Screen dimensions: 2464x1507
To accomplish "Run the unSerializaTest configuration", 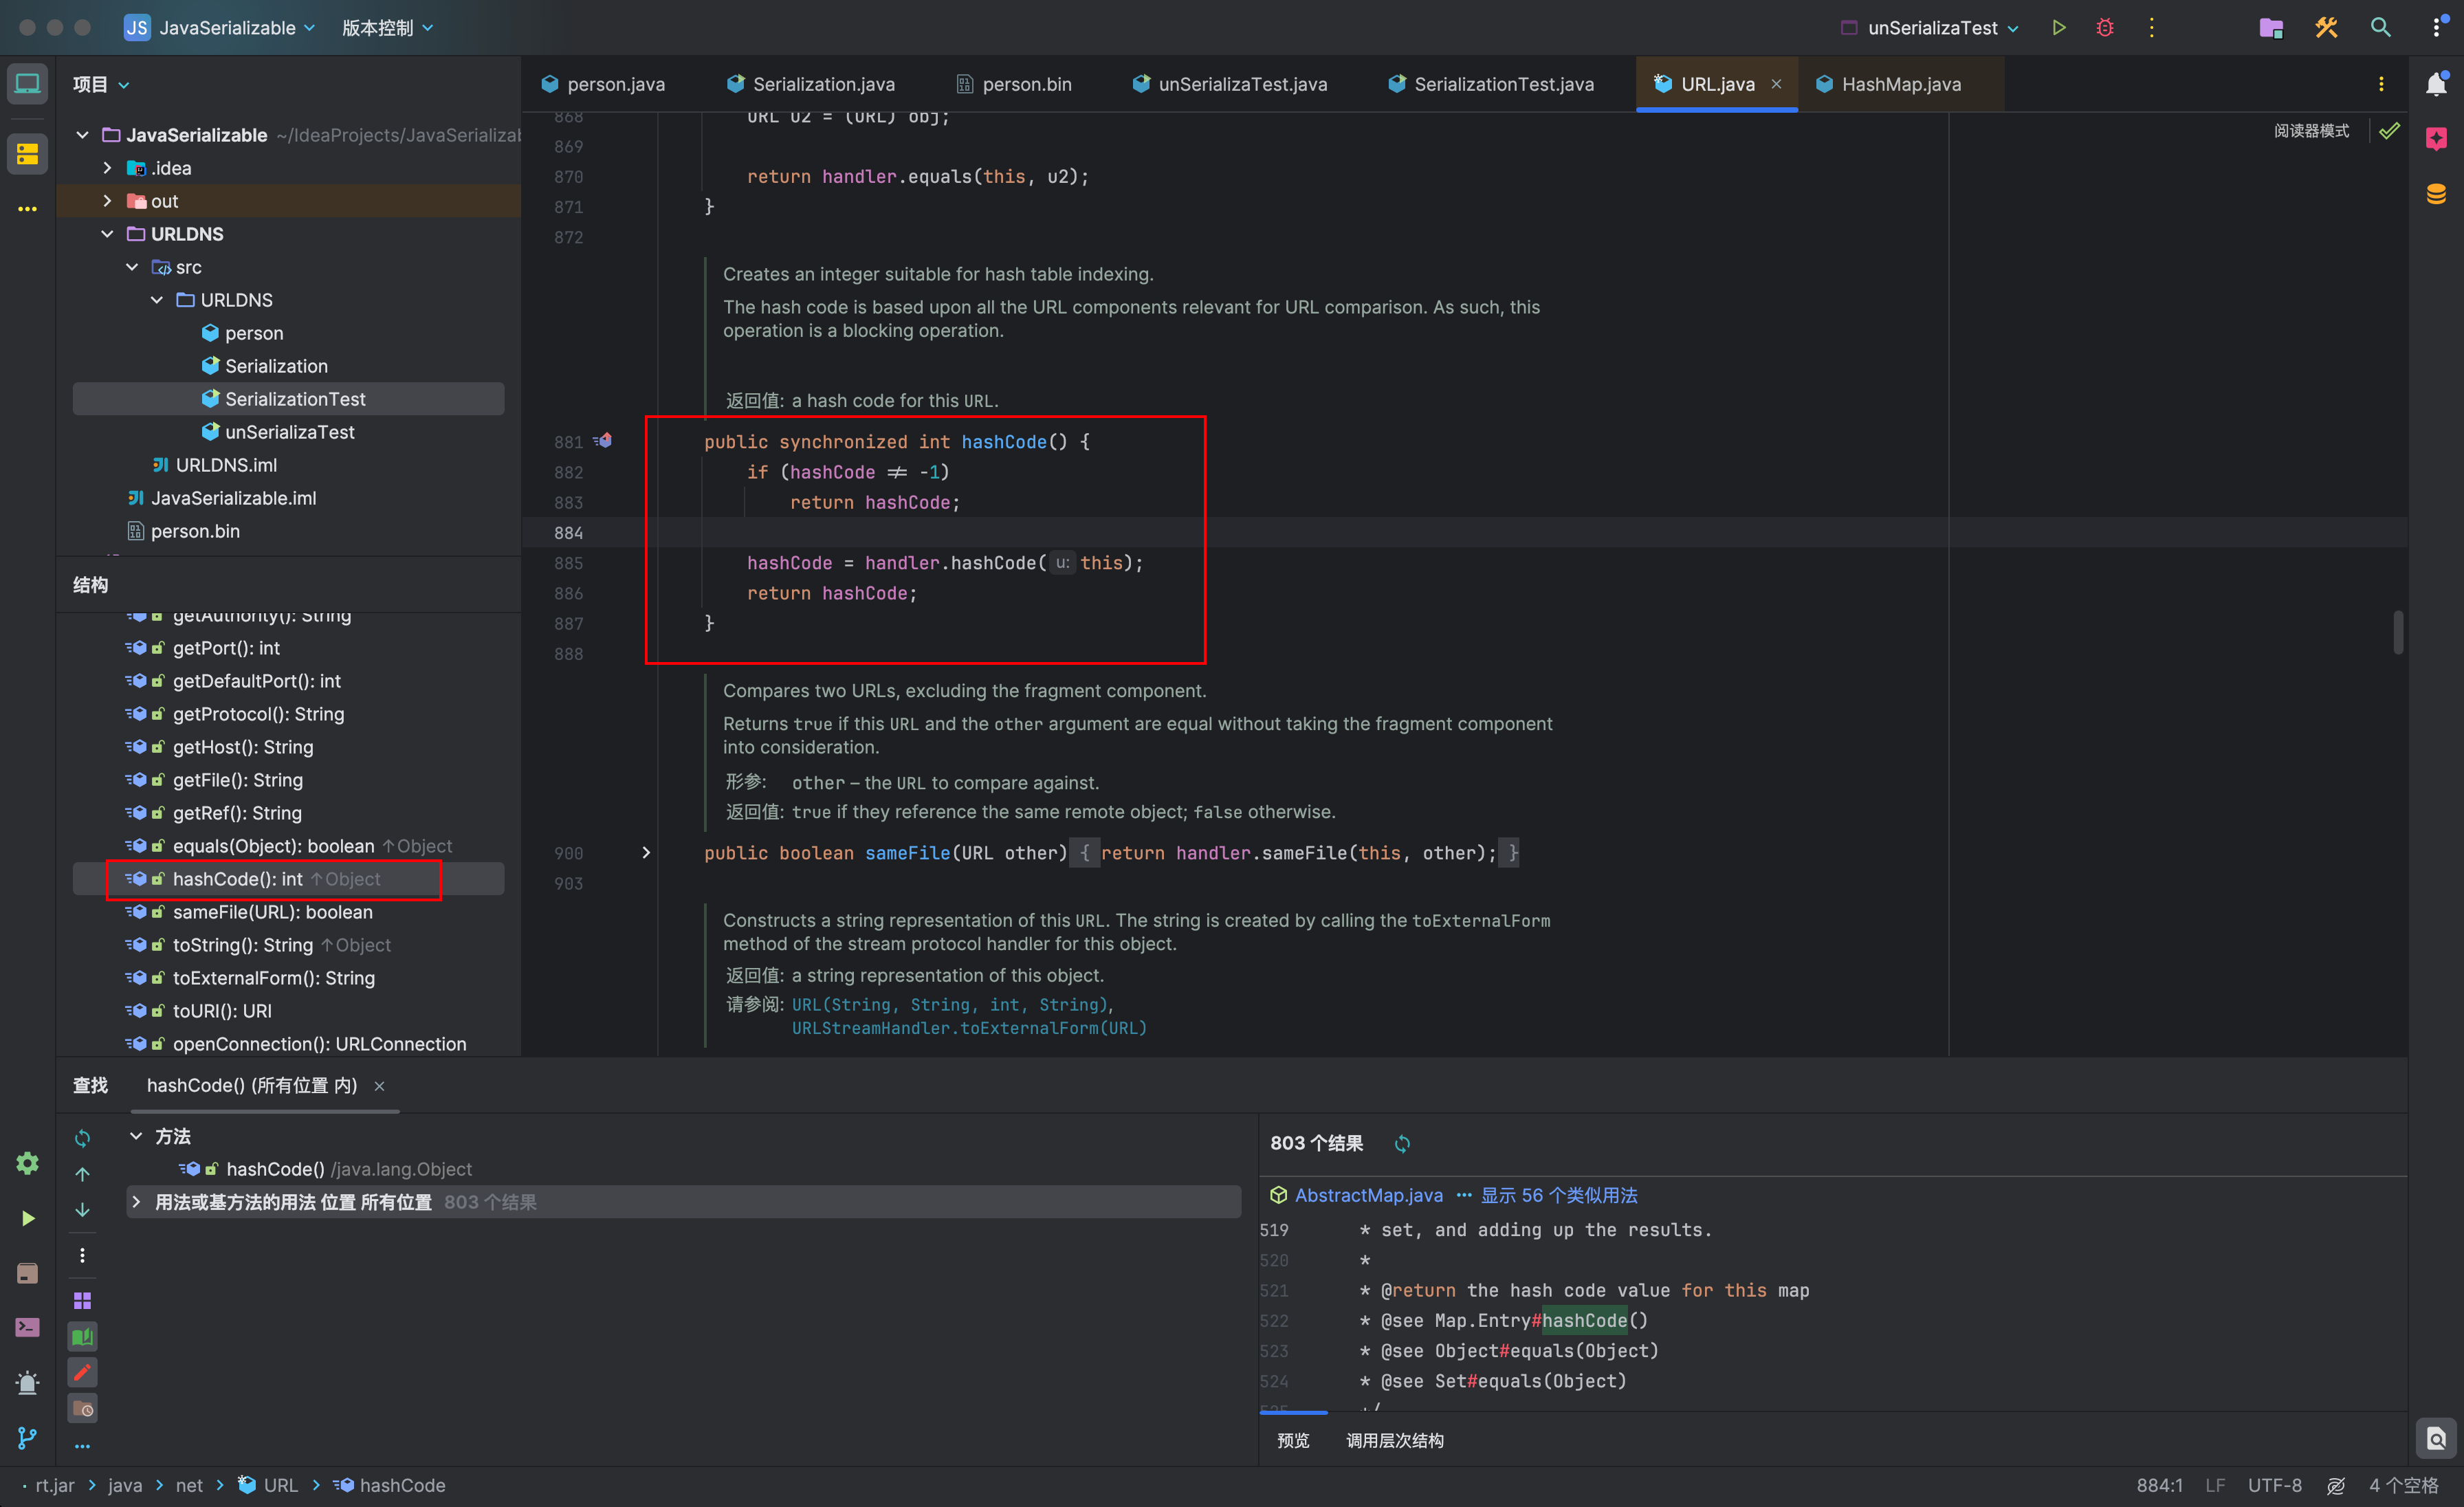I will (2058, 28).
